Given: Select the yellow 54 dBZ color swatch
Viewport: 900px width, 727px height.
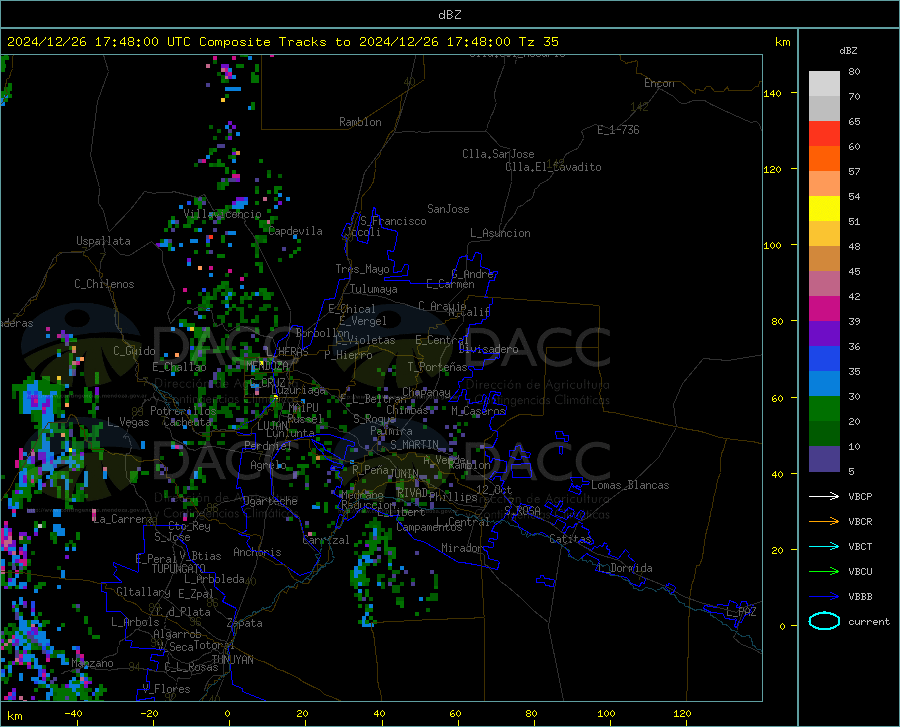Looking at the screenshot, I should click(824, 209).
